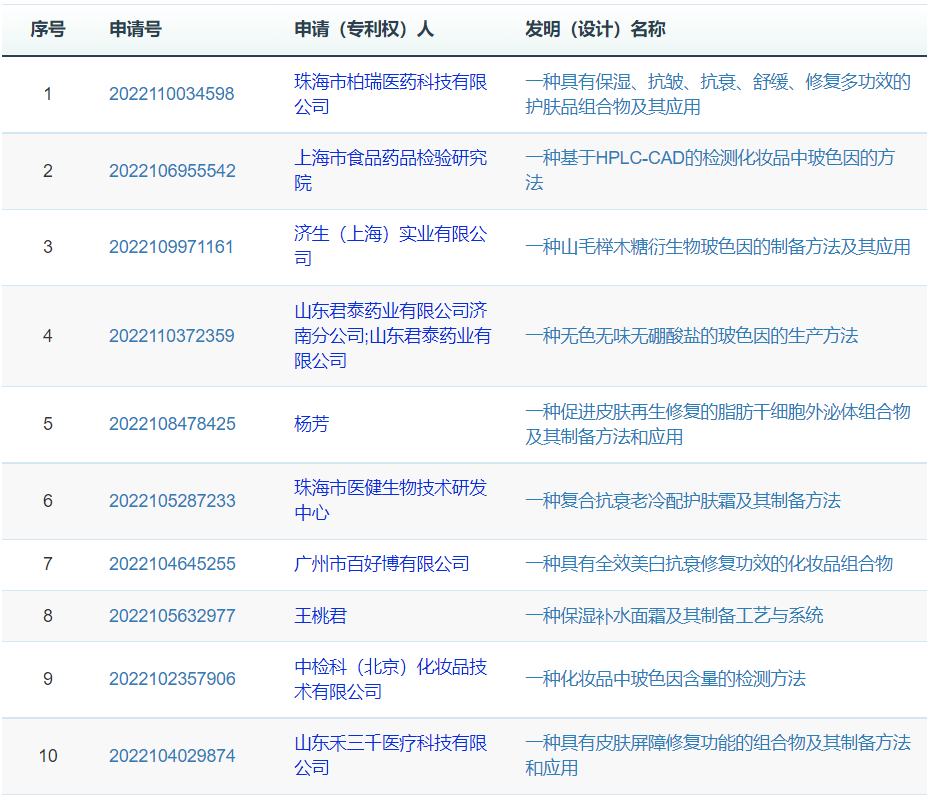
Task: Click application number 2022110372359
Action: pos(171,336)
